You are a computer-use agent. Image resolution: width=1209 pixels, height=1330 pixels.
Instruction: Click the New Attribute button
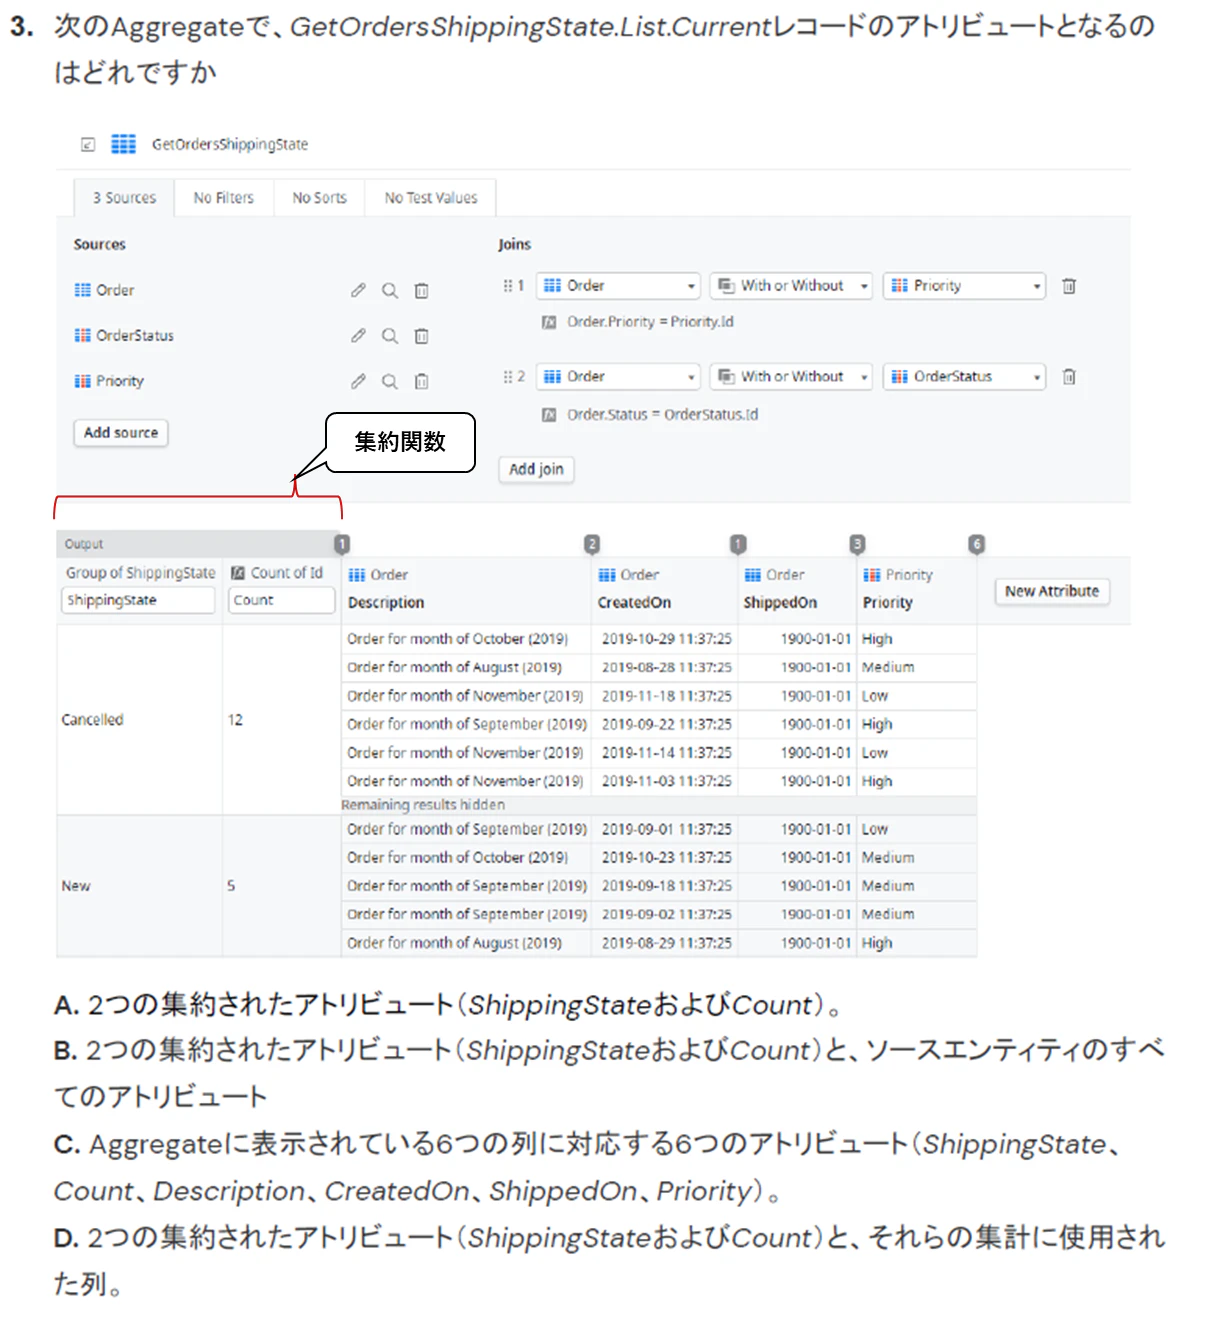[1051, 591]
